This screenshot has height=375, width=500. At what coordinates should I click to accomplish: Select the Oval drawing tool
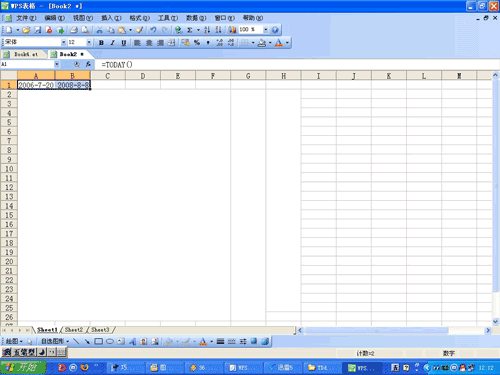click(x=110, y=341)
